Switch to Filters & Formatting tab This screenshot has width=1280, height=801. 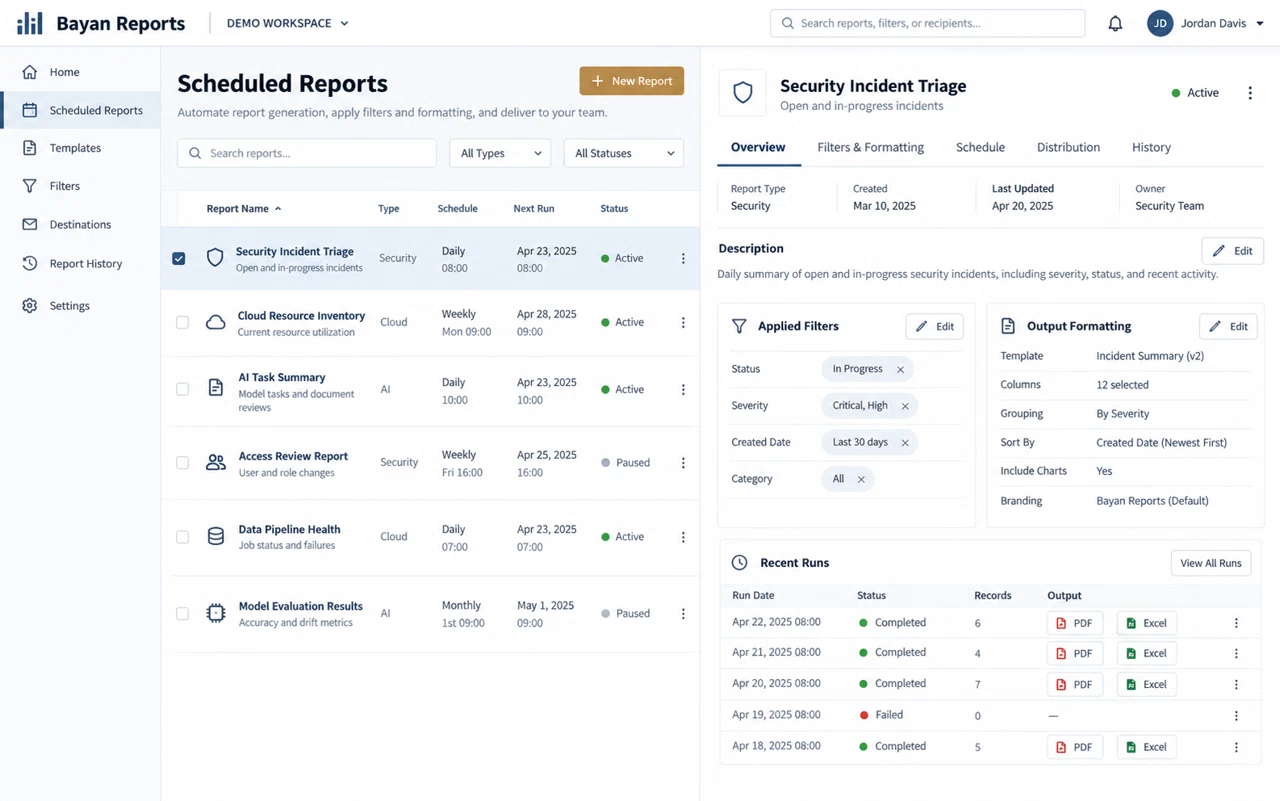coord(870,147)
